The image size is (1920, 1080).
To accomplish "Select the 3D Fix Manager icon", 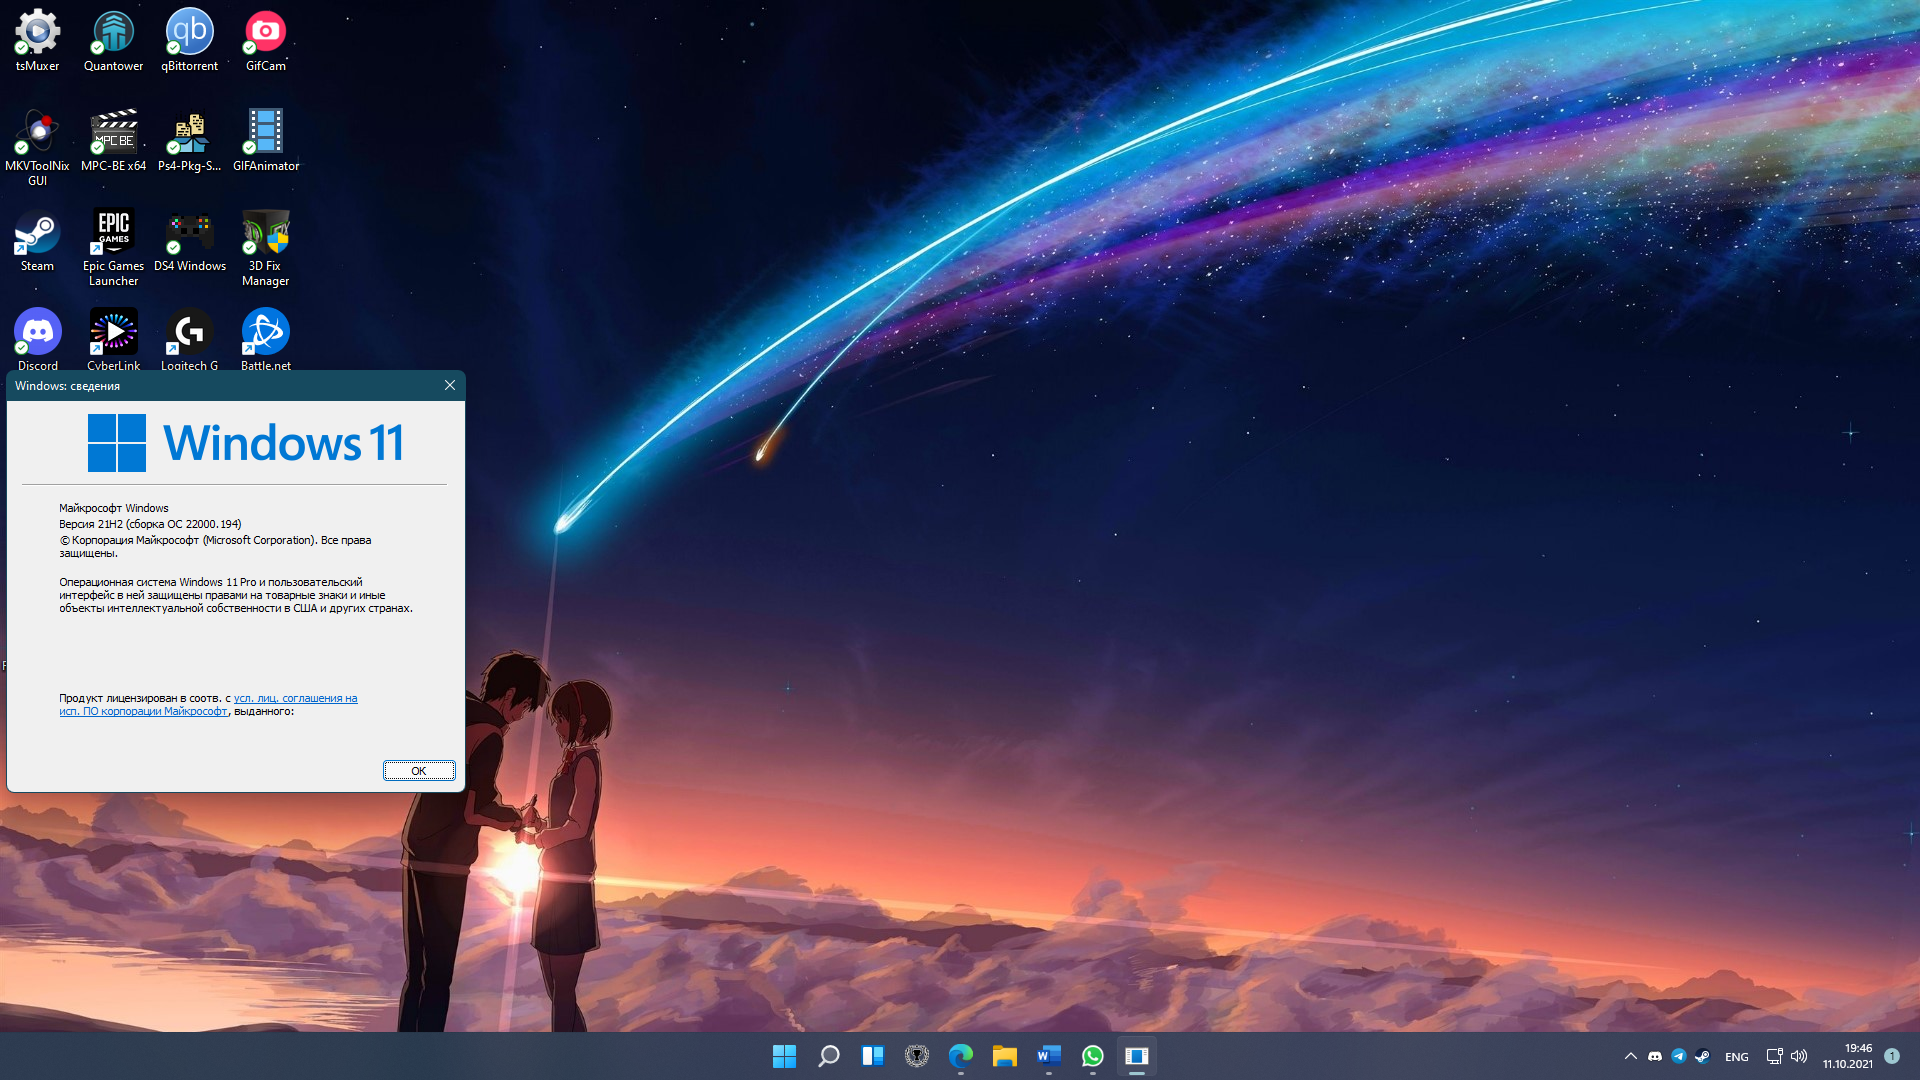I will 265,247.
